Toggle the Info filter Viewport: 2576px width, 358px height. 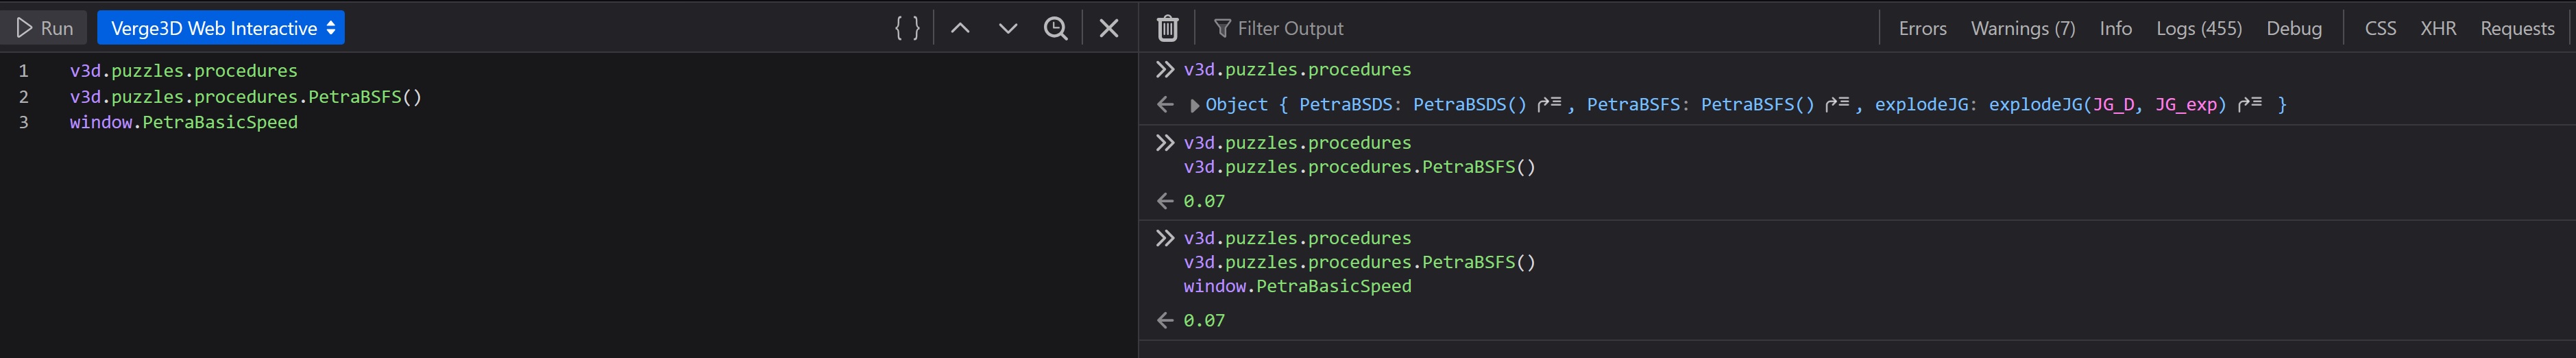tap(2115, 28)
